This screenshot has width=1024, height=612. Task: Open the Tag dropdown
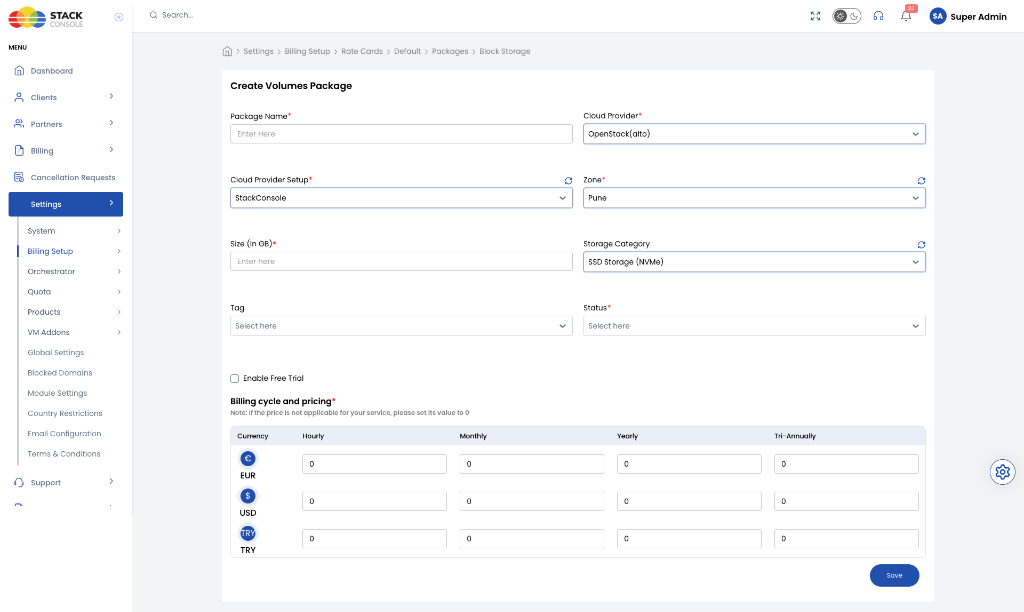pos(401,326)
